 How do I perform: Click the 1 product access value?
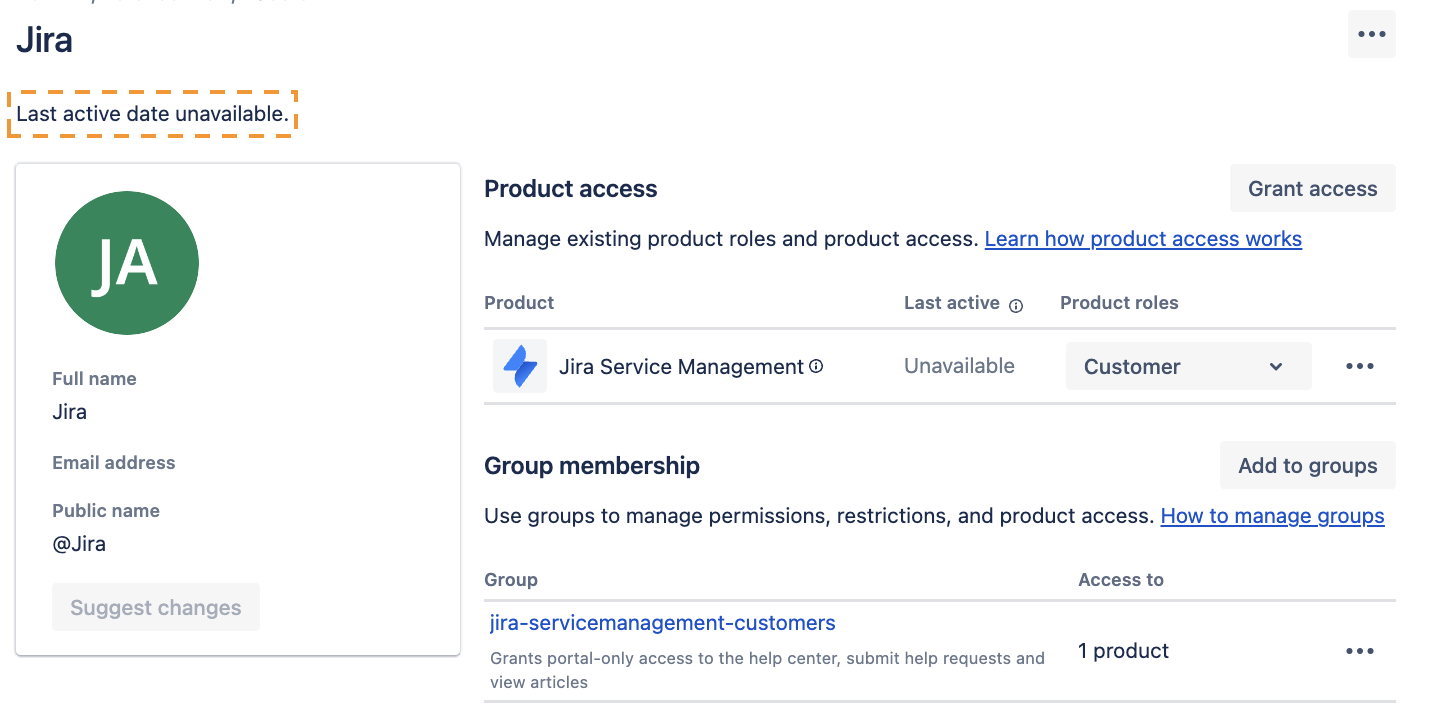(1123, 651)
